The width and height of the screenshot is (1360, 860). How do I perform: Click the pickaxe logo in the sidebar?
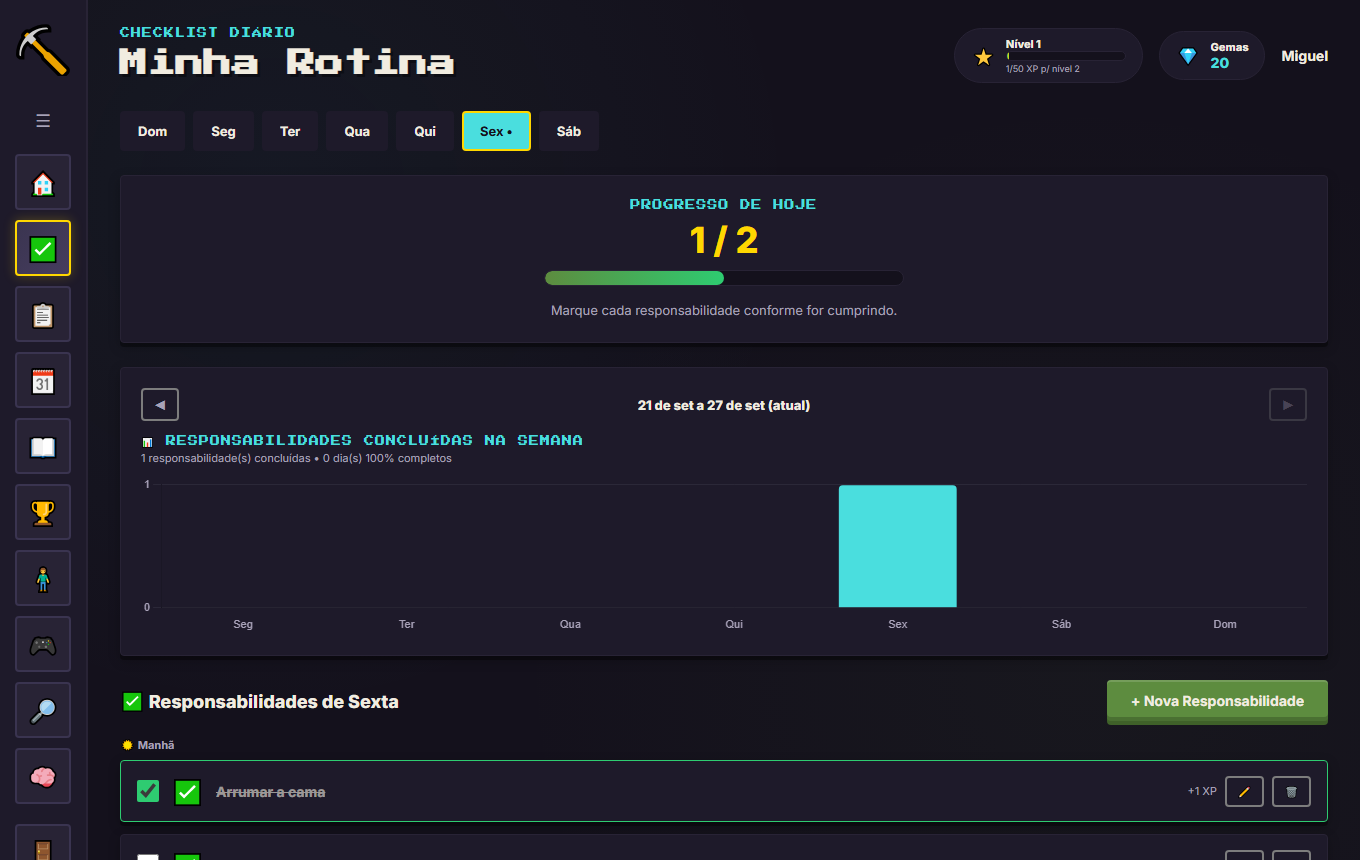[43, 51]
